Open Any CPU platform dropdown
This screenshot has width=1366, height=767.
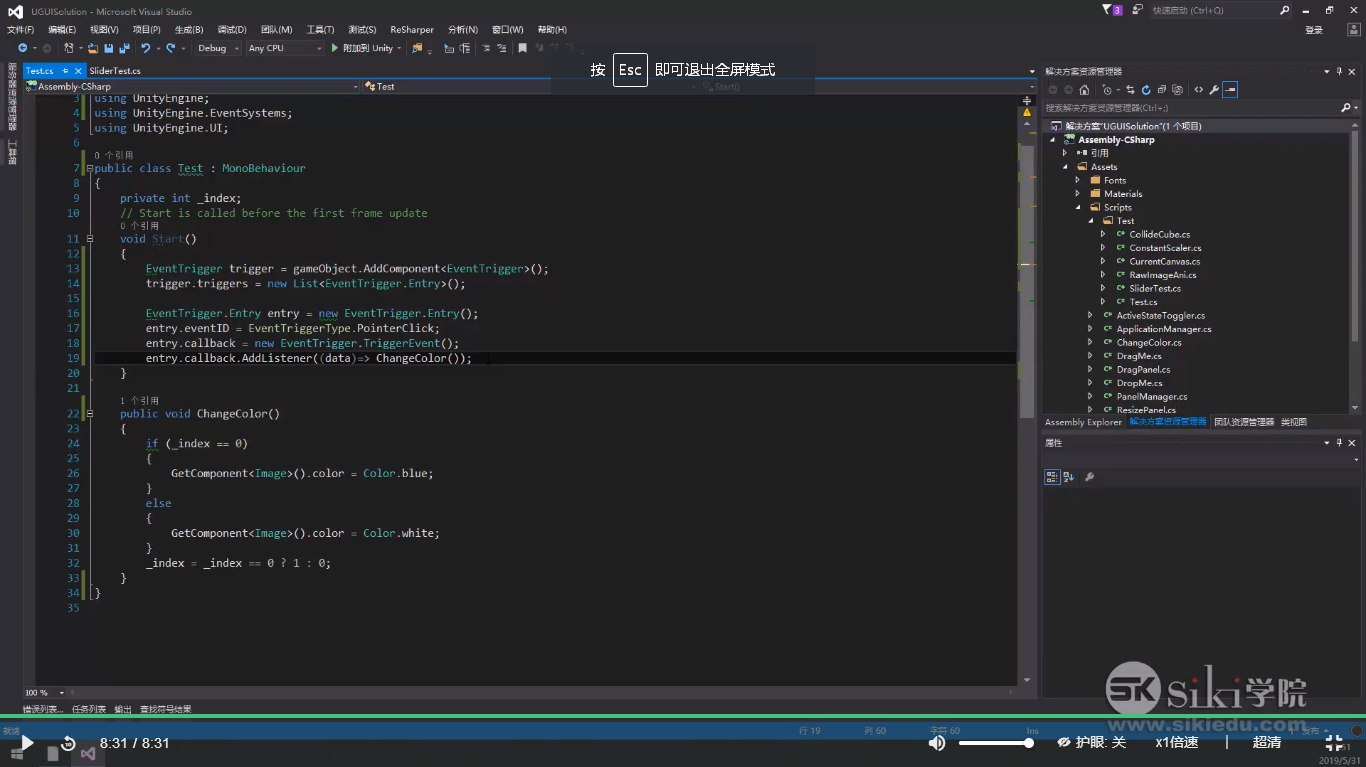[285, 48]
